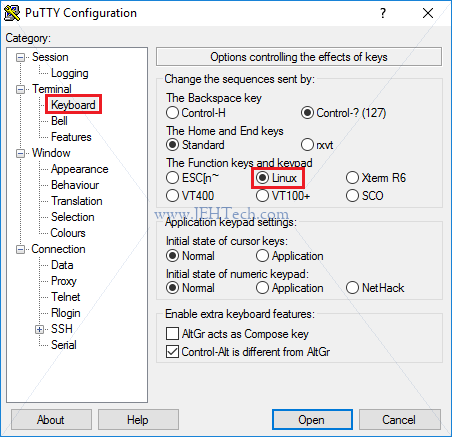Select the SSH category
The image size is (452, 437).
tap(62, 329)
